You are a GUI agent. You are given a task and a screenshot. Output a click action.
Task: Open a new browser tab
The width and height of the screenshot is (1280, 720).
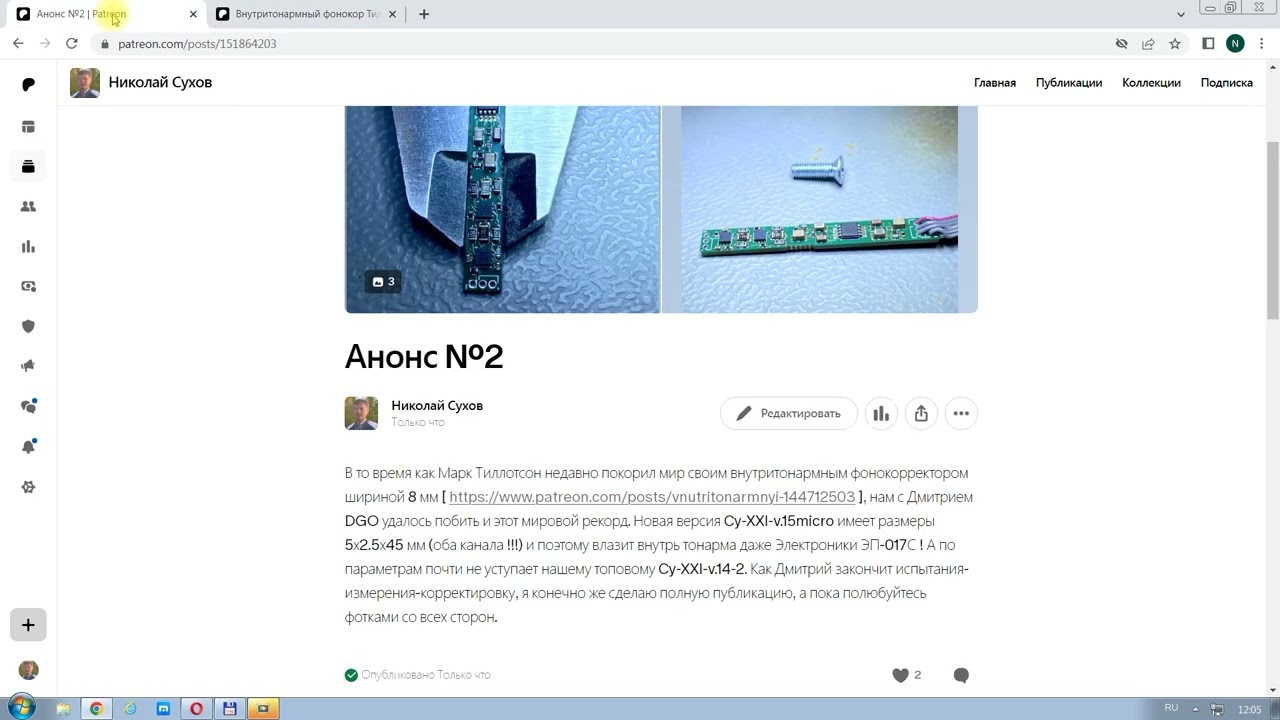point(424,14)
